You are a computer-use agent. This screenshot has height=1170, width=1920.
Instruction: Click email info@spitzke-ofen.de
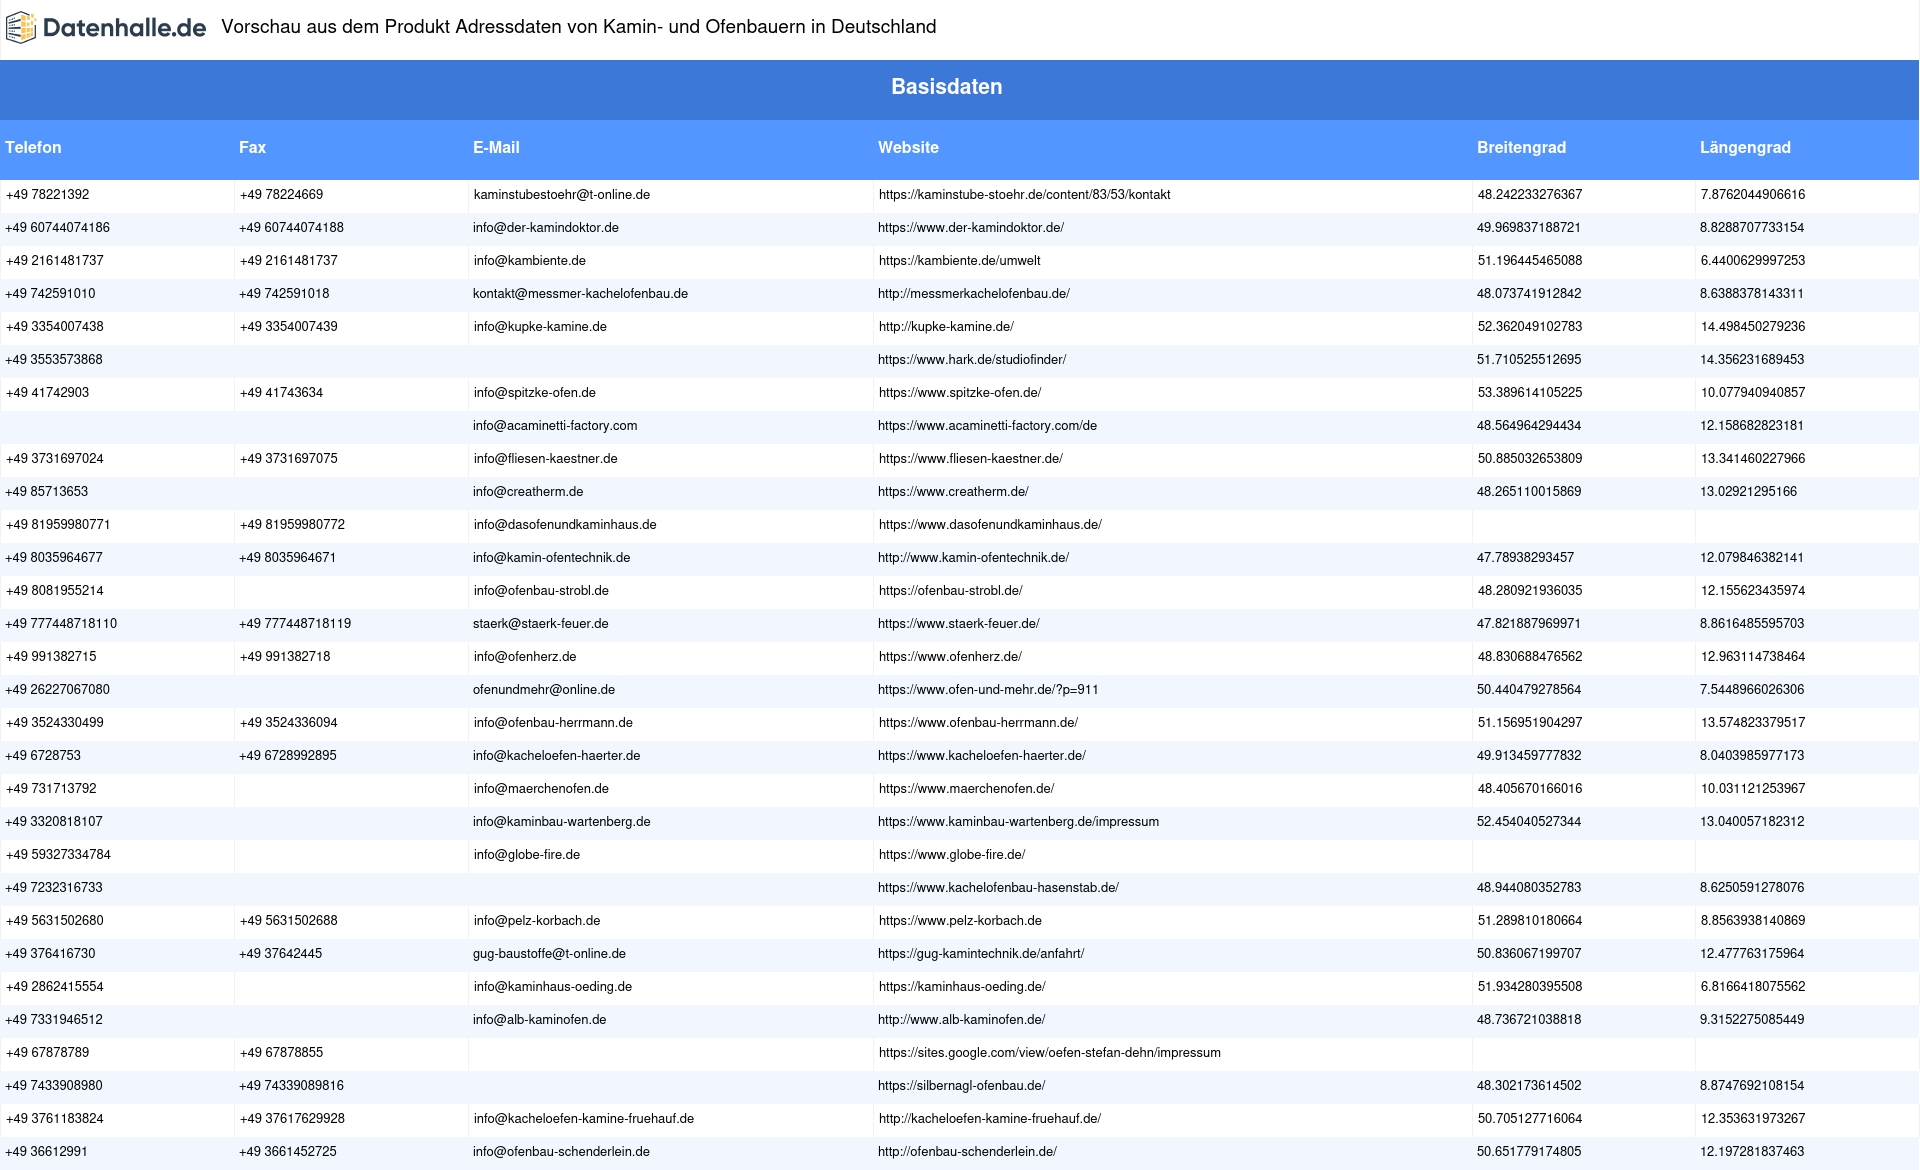(535, 393)
